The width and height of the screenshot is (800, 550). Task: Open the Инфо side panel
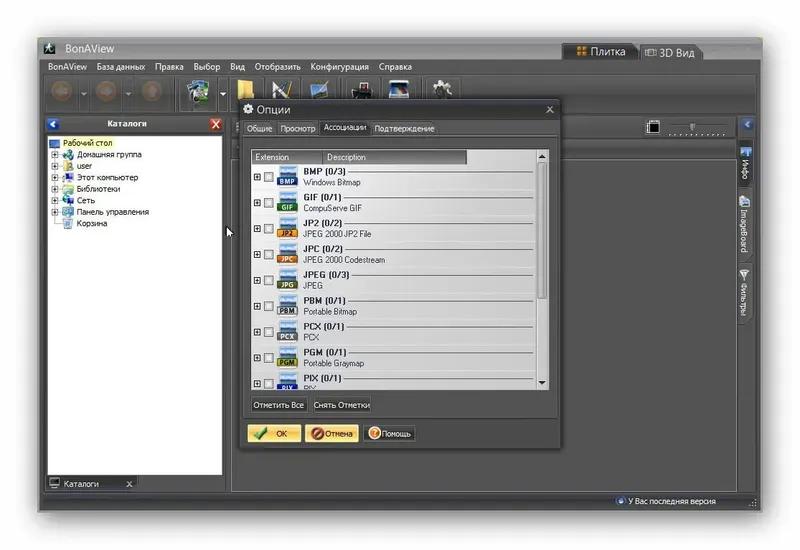click(x=745, y=163)
